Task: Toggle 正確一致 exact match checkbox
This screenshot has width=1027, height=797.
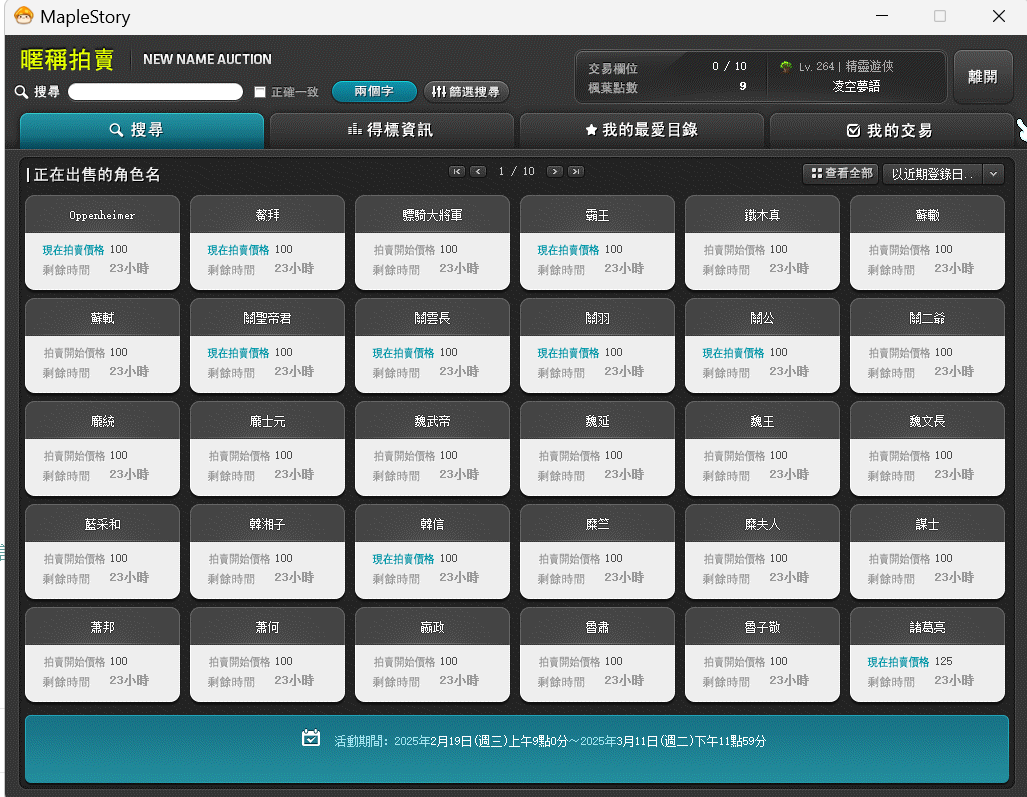Action: pos(260,92)
